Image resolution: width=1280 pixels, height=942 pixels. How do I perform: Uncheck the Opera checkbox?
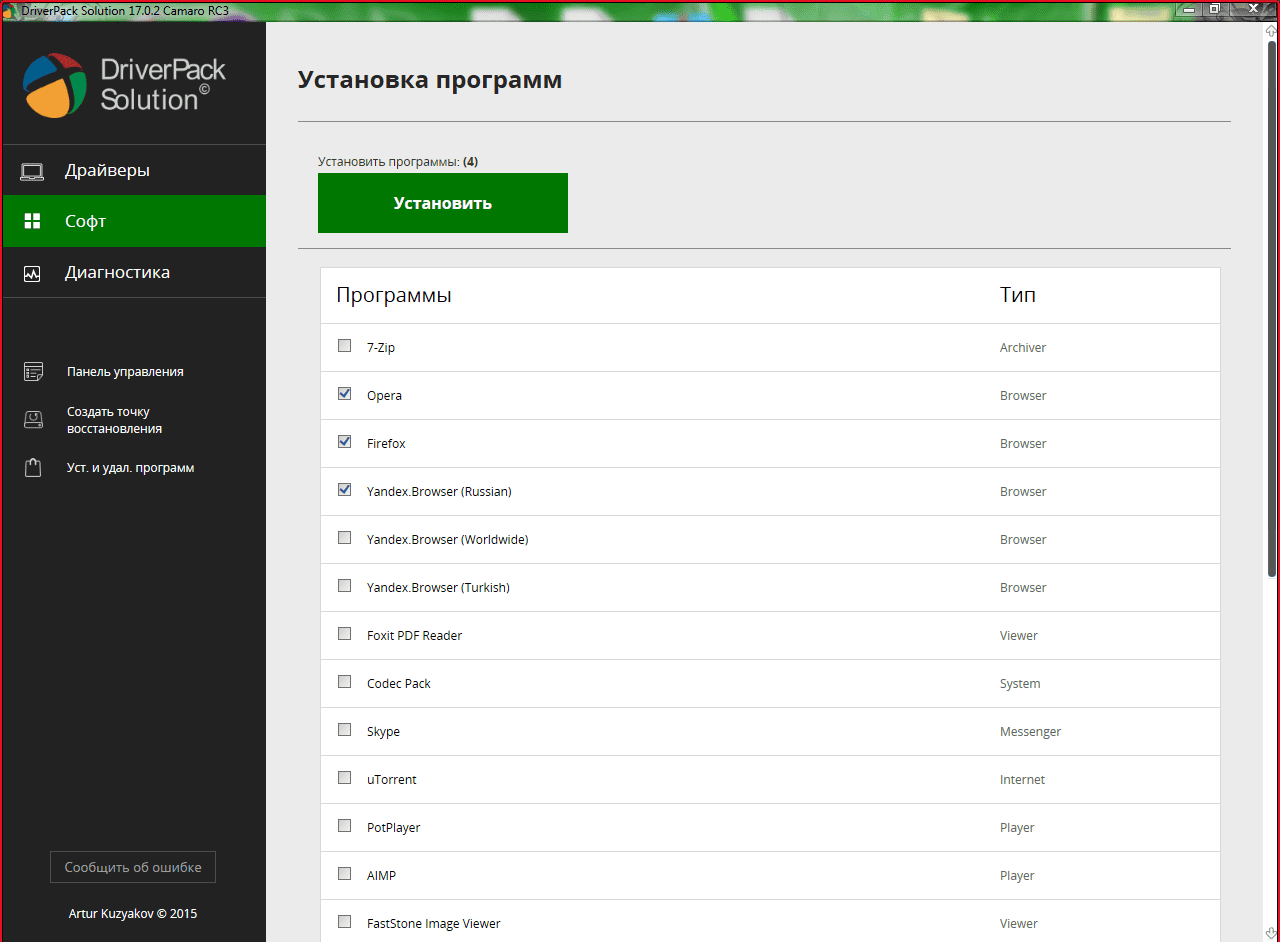tap(345, 394)
